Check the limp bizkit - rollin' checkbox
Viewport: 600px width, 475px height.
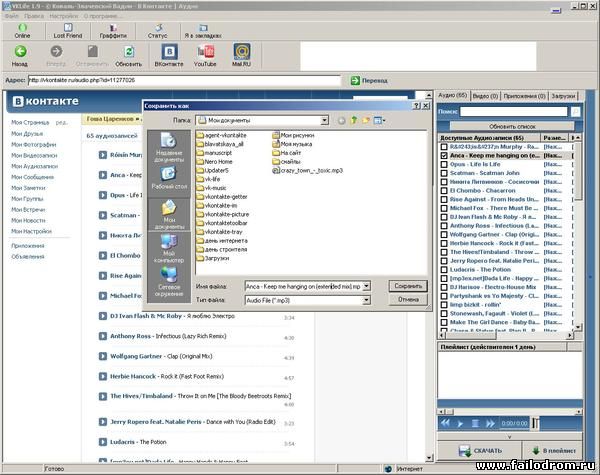pos(444,305)
